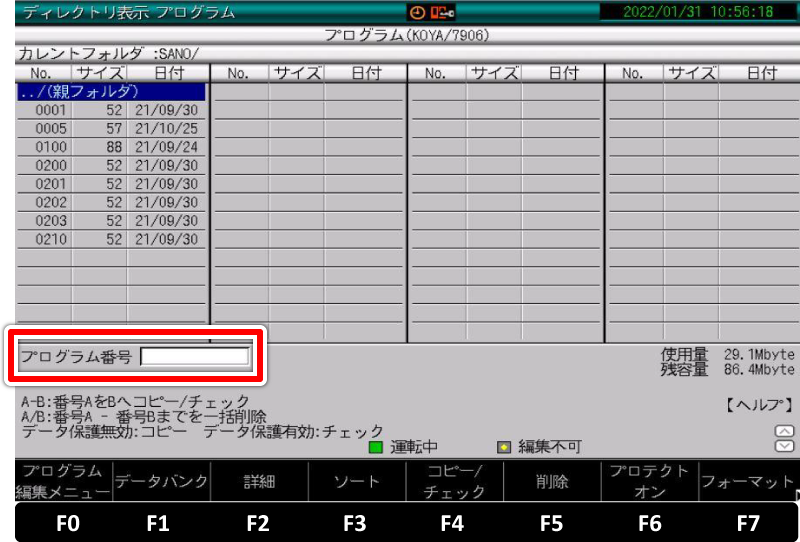Select program number 0100
Image resolution: width=800 pixels, height=542 pixels.
tap(51, 147)
